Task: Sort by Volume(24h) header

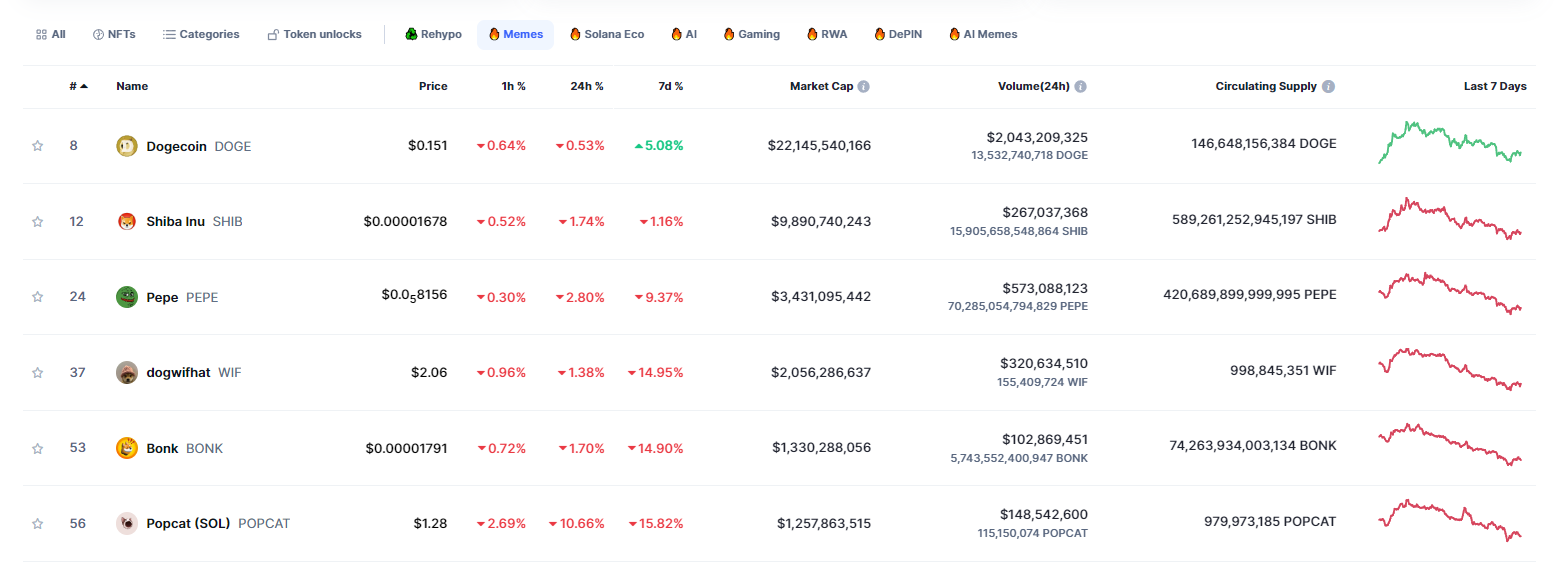Action: tap(1034, 86)
